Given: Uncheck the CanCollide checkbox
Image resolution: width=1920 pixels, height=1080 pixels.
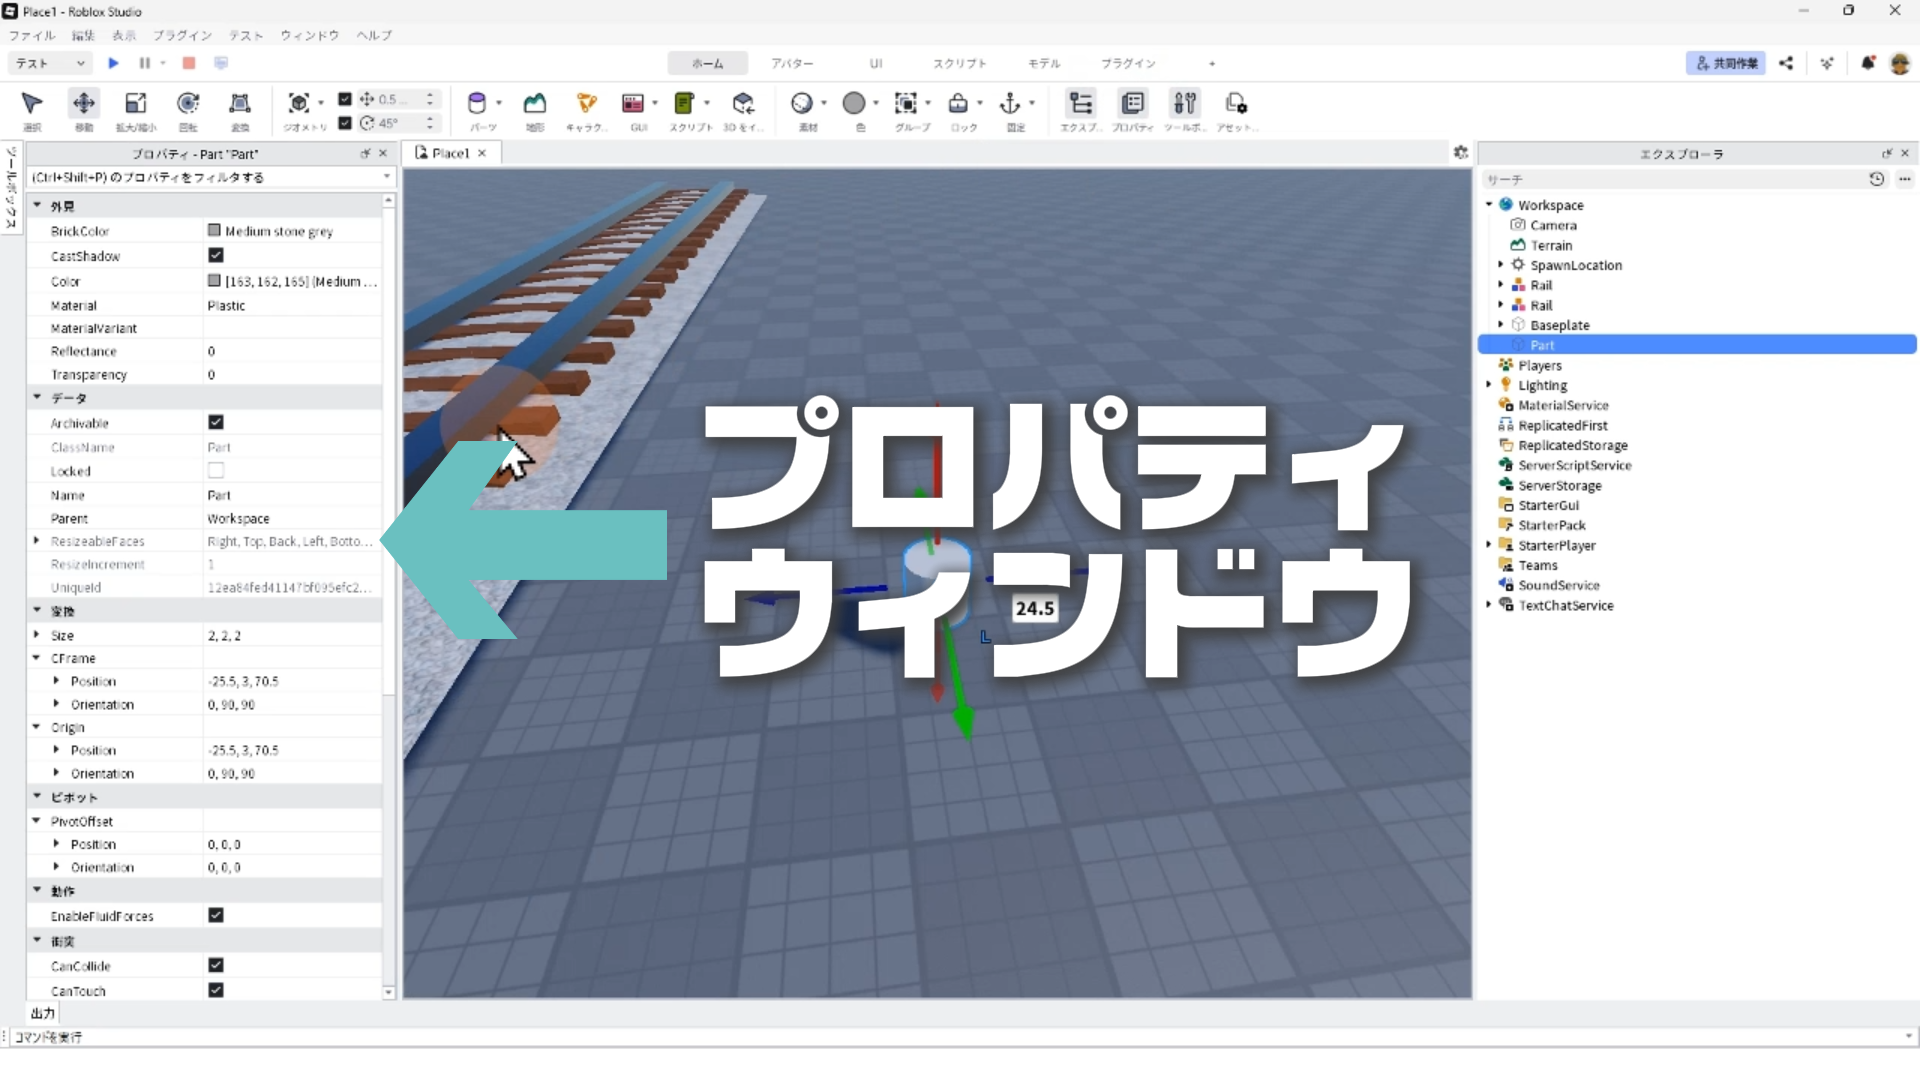Looking at the screenshot, I should [x=216, y=966].
